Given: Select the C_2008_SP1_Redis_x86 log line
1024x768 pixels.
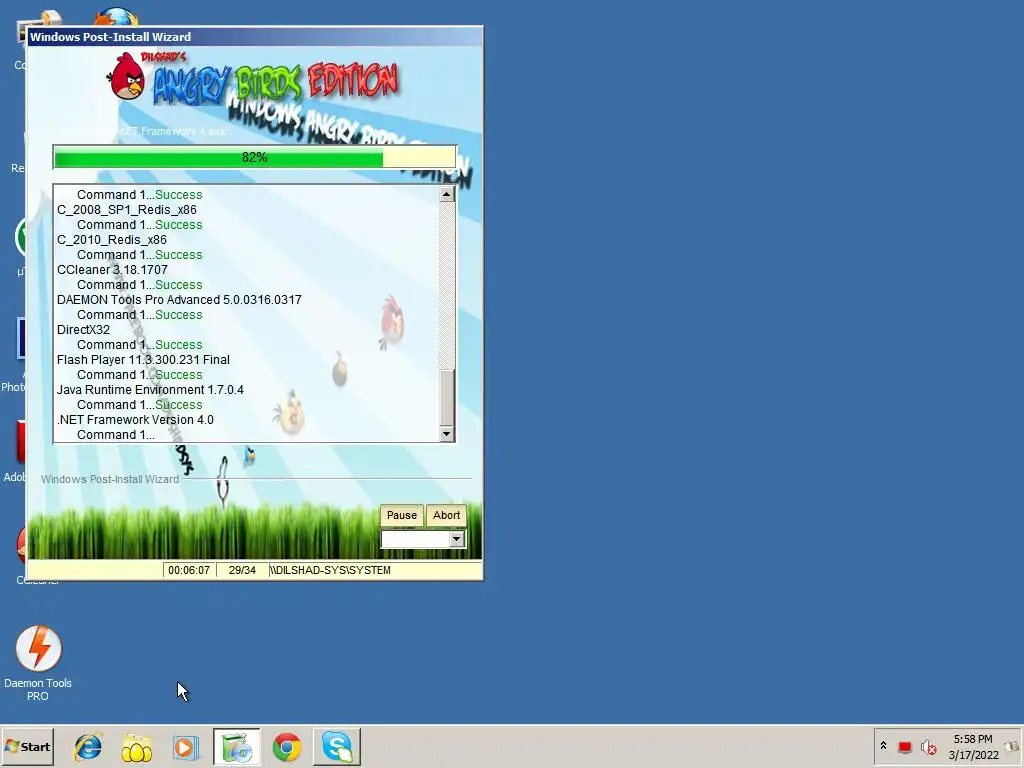Looking at the screenshot, I should pos(127,210).
